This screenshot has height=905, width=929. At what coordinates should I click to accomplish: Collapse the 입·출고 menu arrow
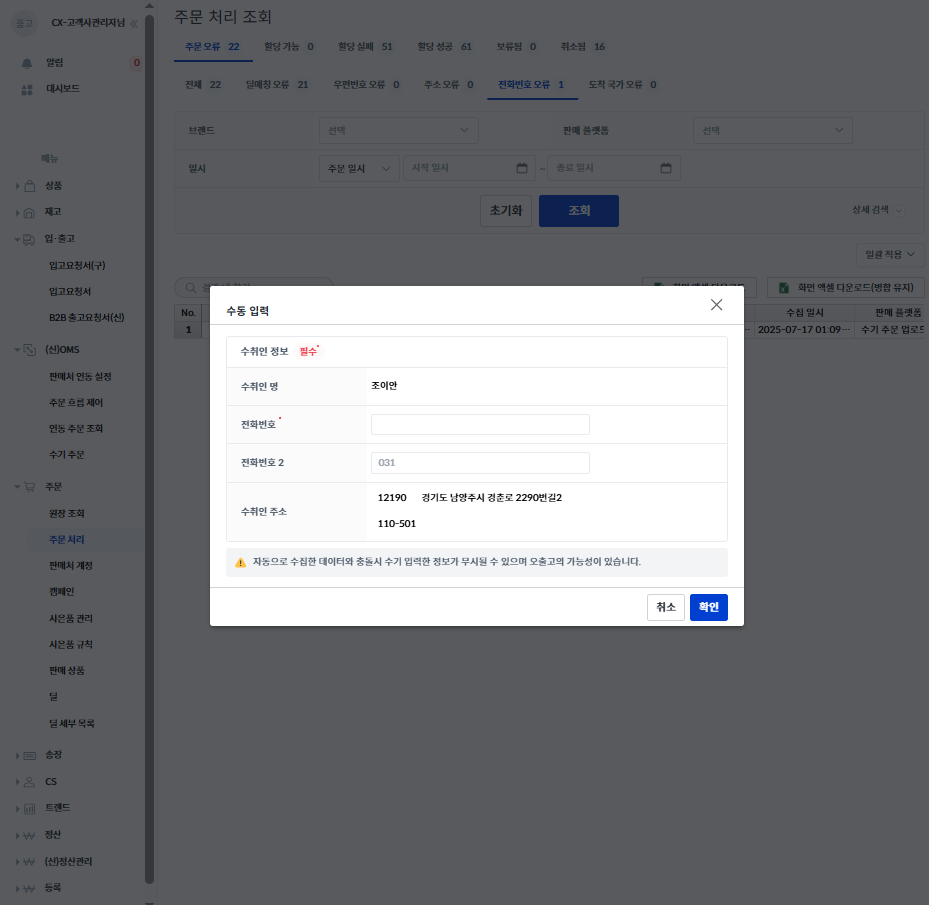(x=17, y=239)
